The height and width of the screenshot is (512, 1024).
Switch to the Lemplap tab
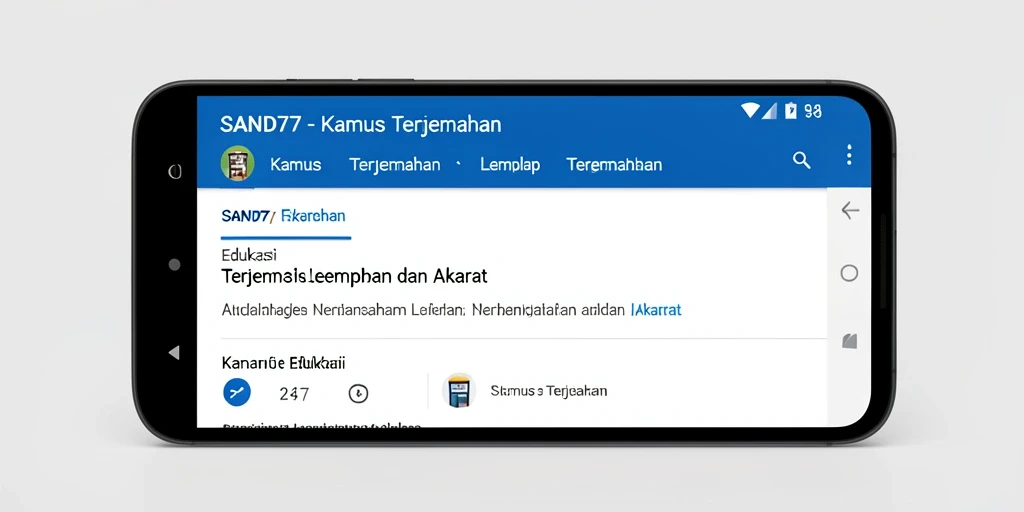[x=510, y=165]
